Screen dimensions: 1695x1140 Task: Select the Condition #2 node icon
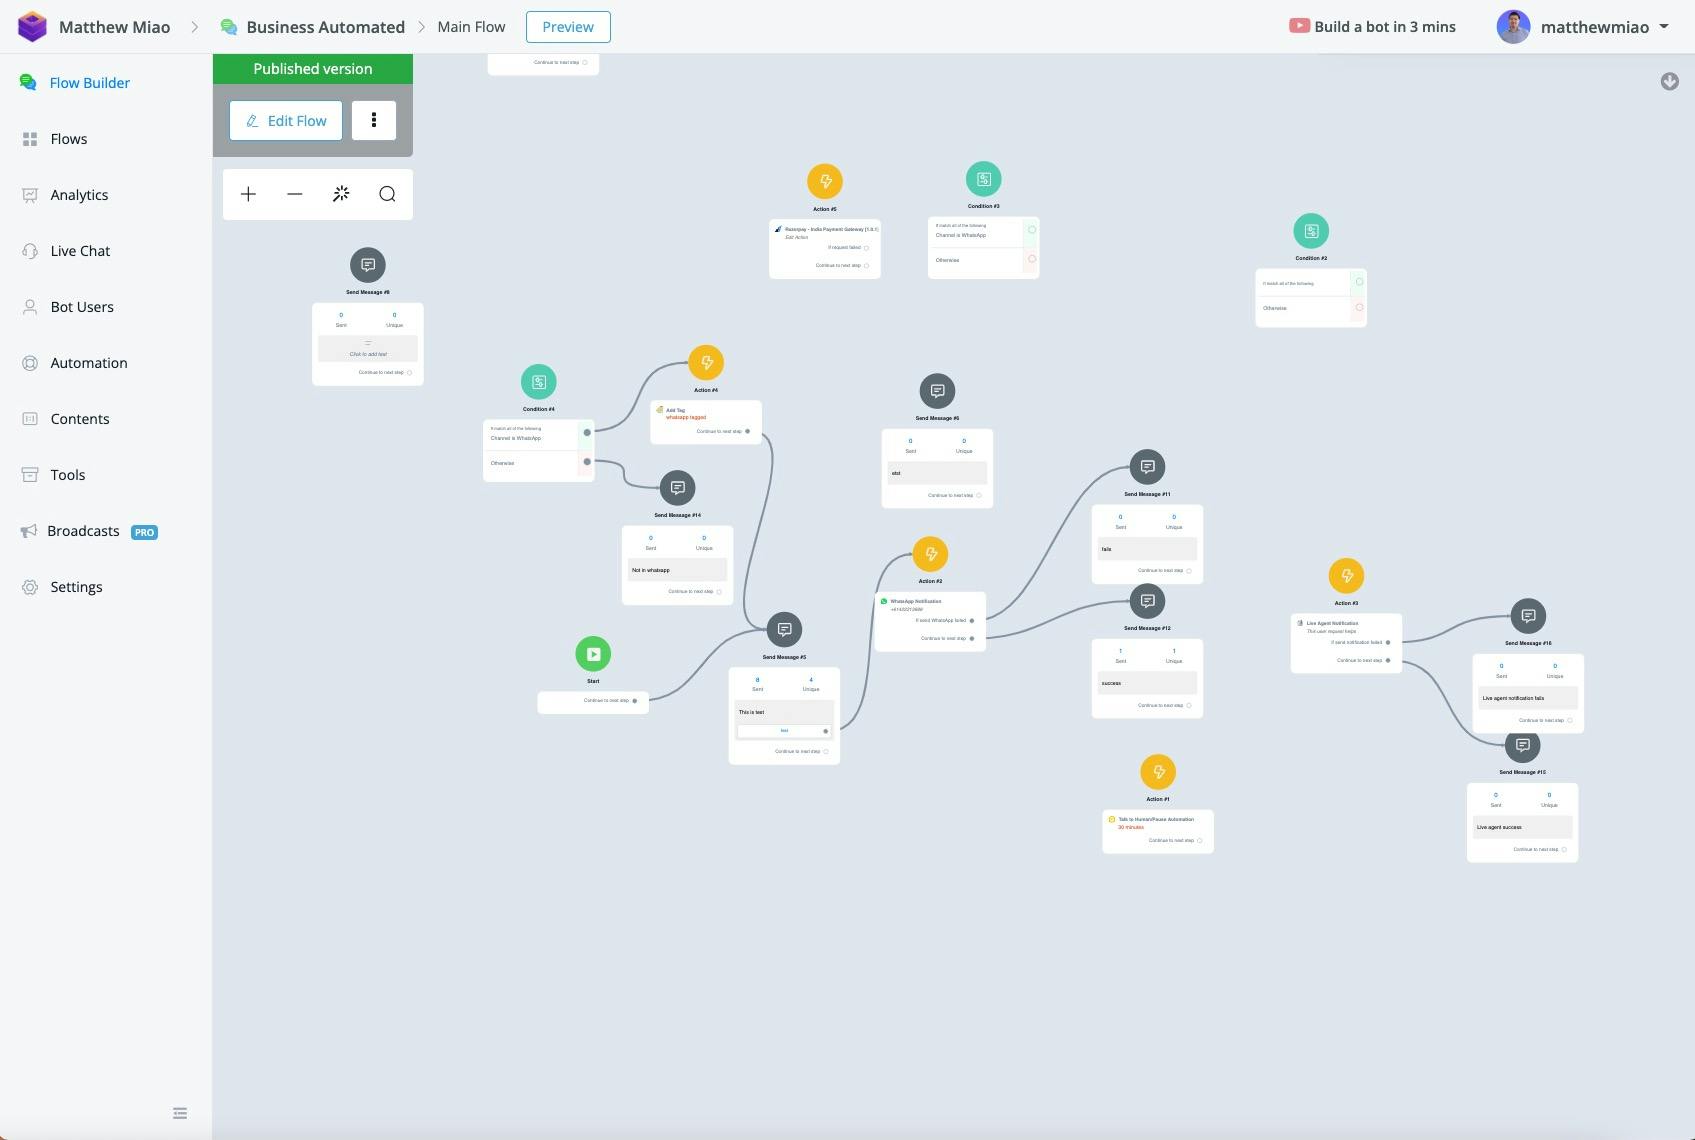click(1311, 231)
